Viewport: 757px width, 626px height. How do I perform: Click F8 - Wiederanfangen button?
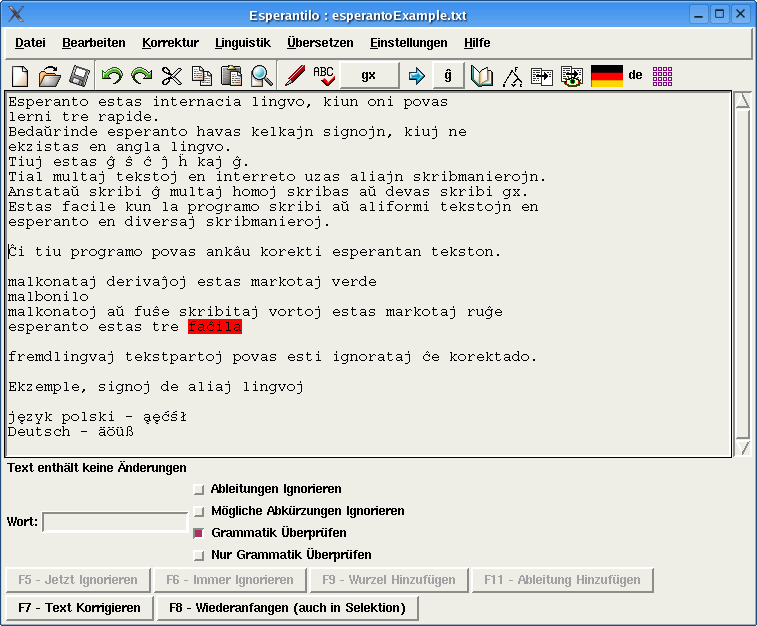[287, 608]
